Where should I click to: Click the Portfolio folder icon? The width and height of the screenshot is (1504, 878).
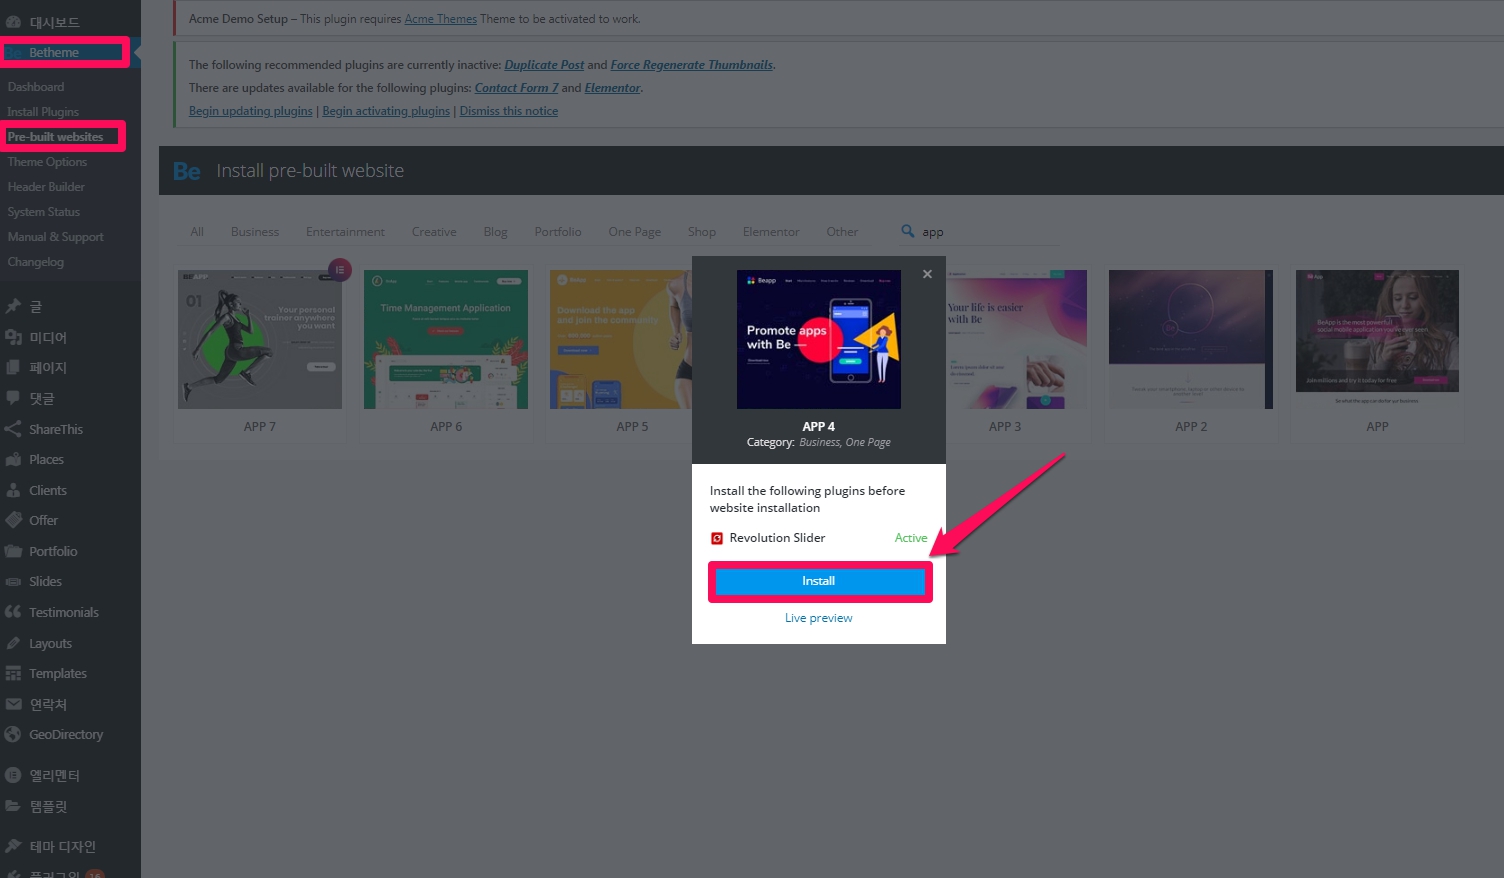13,551
